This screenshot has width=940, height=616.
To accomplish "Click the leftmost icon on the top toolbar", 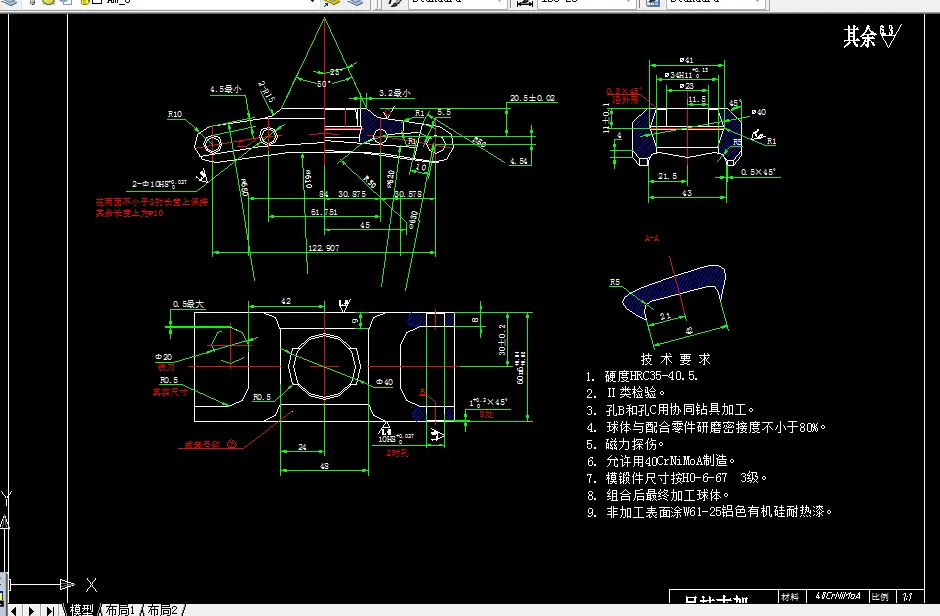I will pos(9,4).
